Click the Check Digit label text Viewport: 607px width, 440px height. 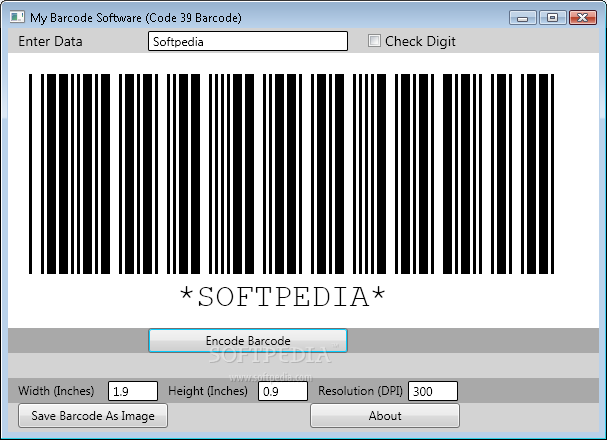pyautogui.click(x=420, y=41)
